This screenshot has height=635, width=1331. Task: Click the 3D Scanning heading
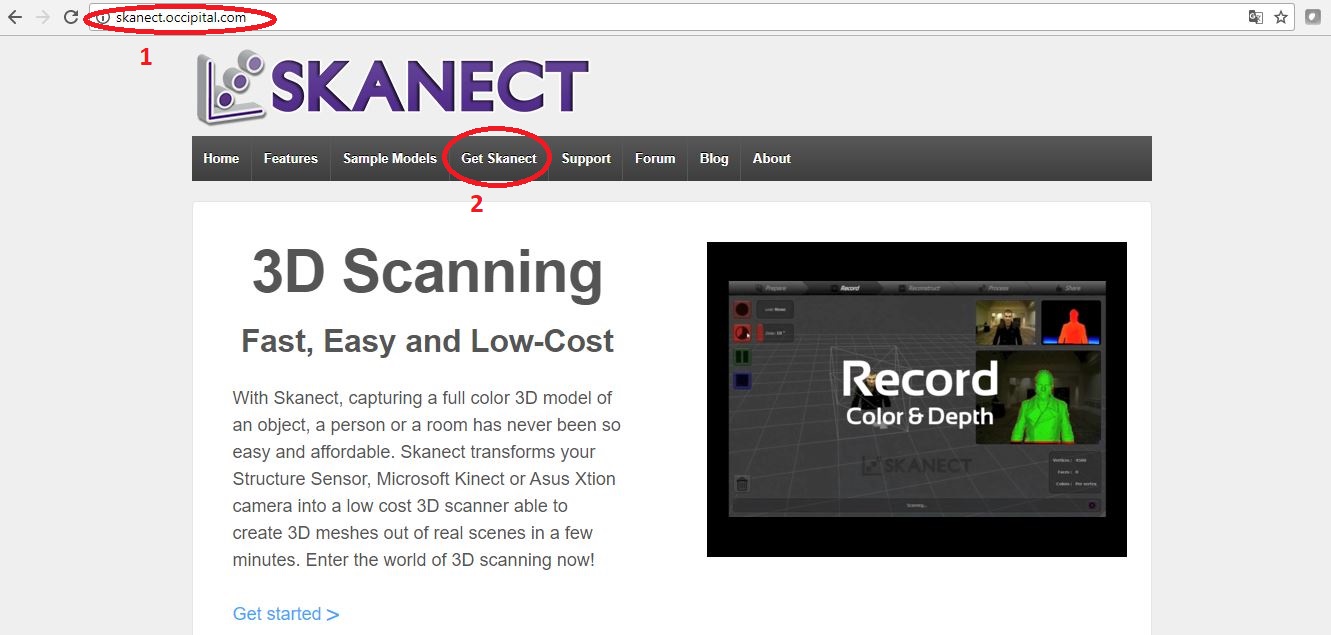pos(427,272)
